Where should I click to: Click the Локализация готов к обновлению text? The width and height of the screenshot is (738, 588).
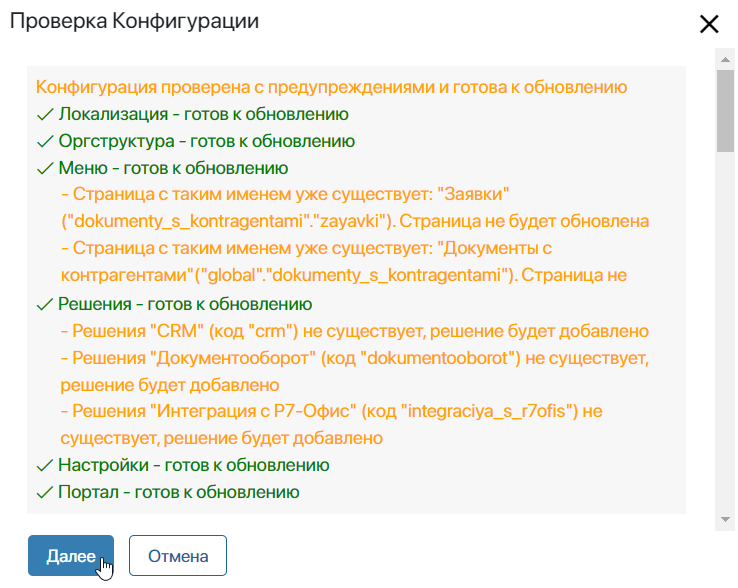203,114
